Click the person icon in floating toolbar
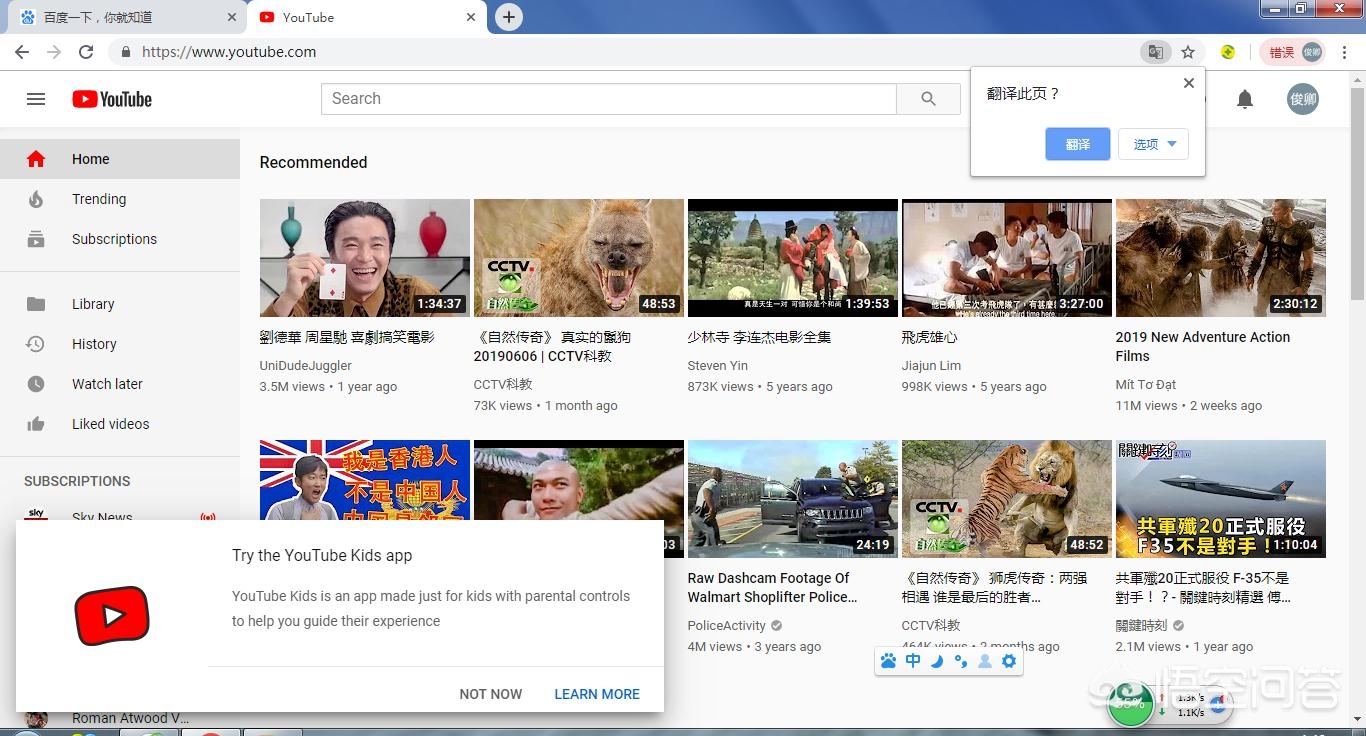The height and width of the screenshot is (736, 1366). [985, 661]
